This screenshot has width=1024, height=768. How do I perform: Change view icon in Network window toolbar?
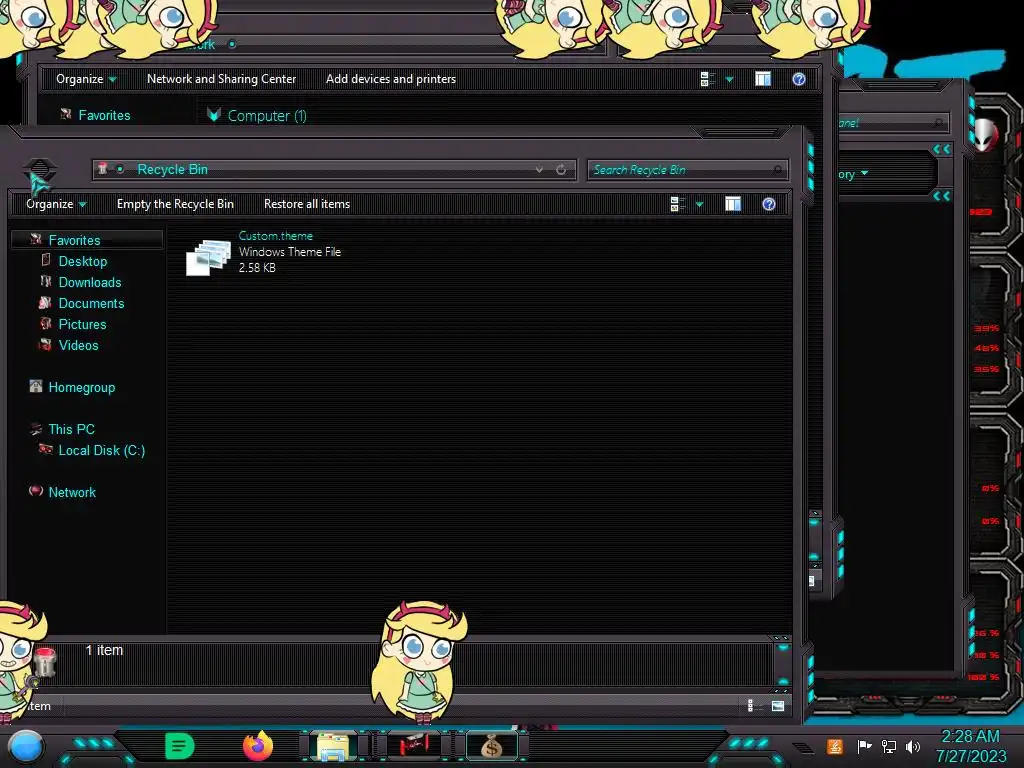[x=707, y=79]
